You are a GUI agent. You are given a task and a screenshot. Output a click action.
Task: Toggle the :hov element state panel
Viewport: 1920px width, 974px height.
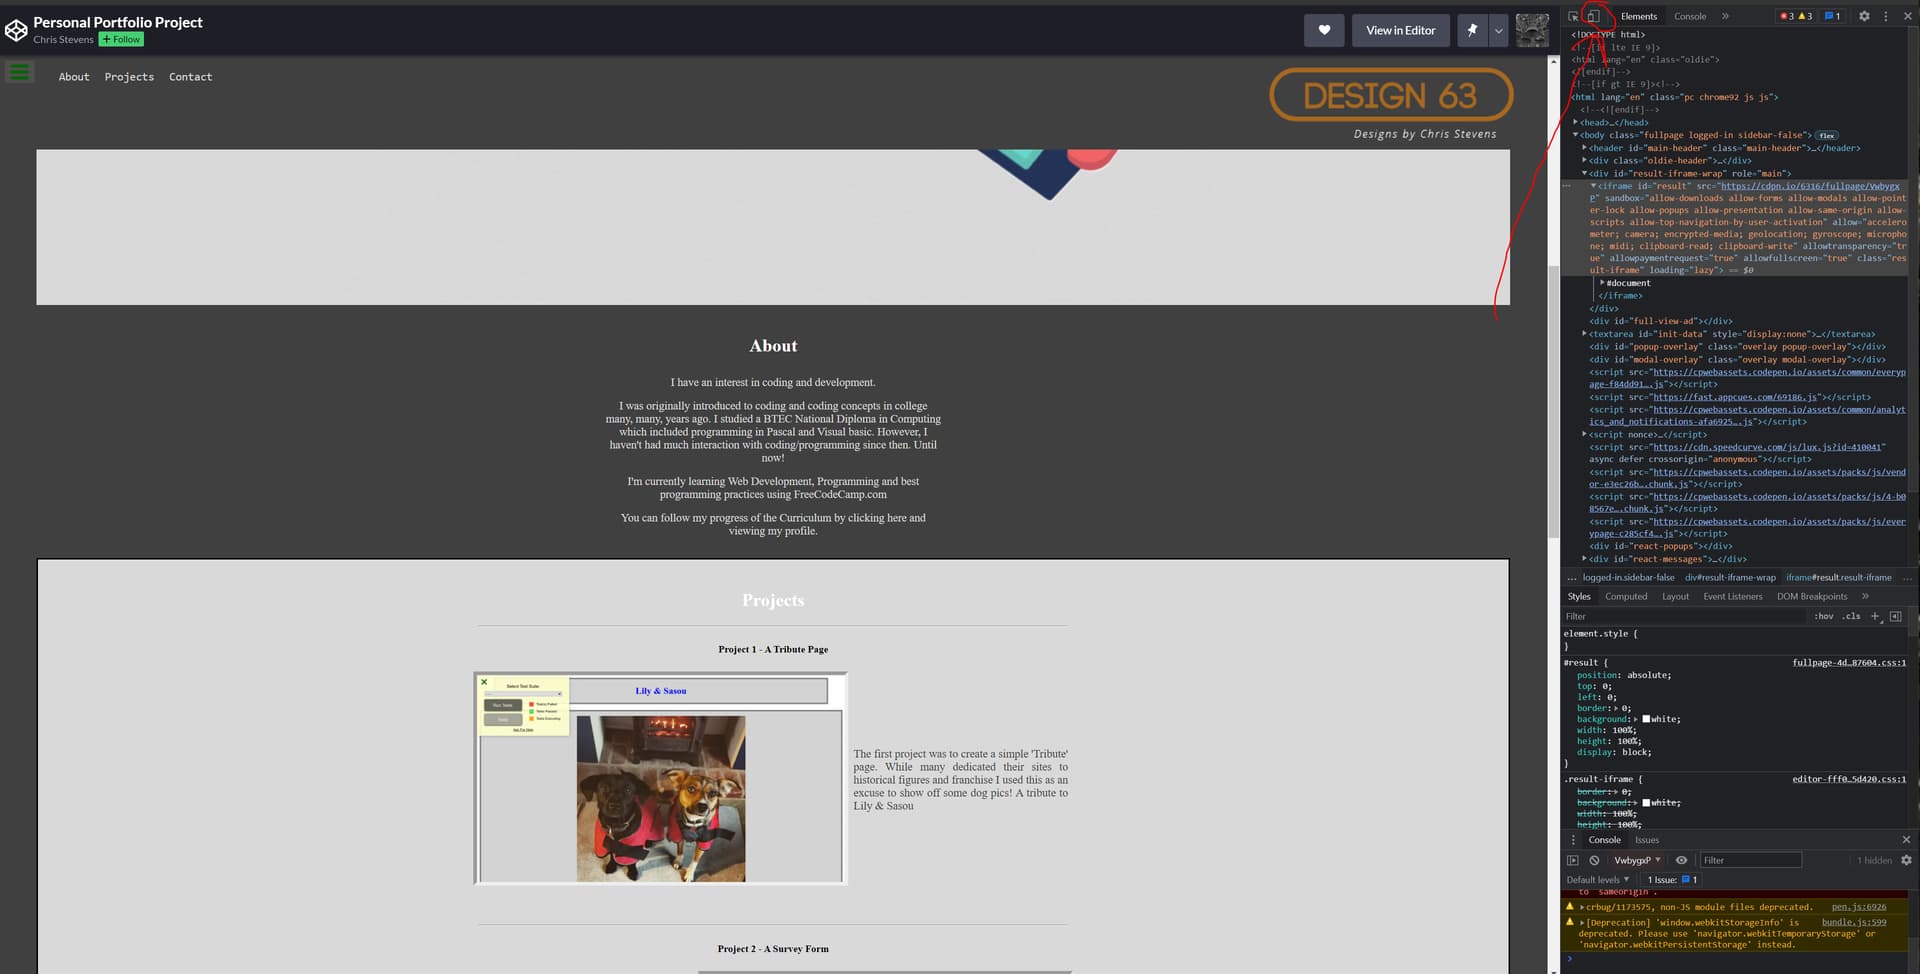[x=1824, y=616]
